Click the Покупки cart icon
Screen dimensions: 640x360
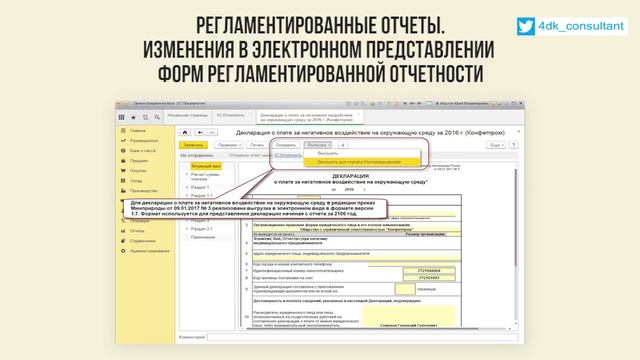pyautogui.click(x=123, y=171)
